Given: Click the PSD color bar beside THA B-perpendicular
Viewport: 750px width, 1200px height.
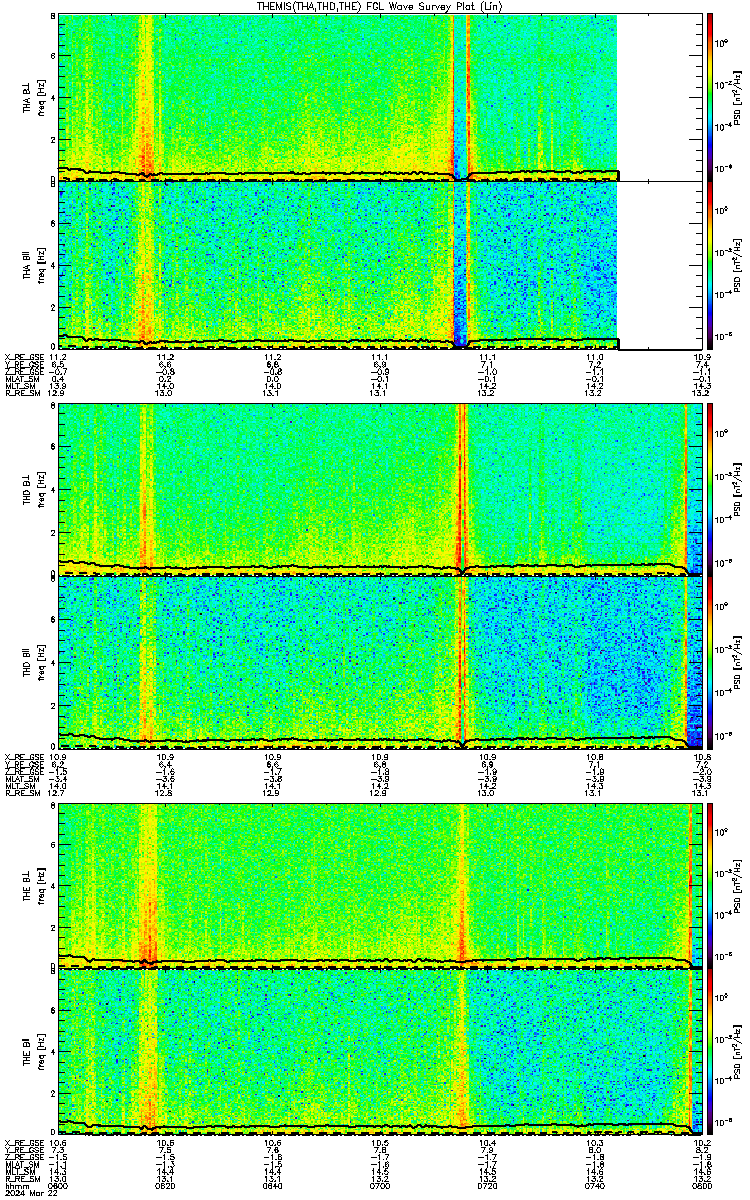Looking at the screenshot, I should (710, 97).
